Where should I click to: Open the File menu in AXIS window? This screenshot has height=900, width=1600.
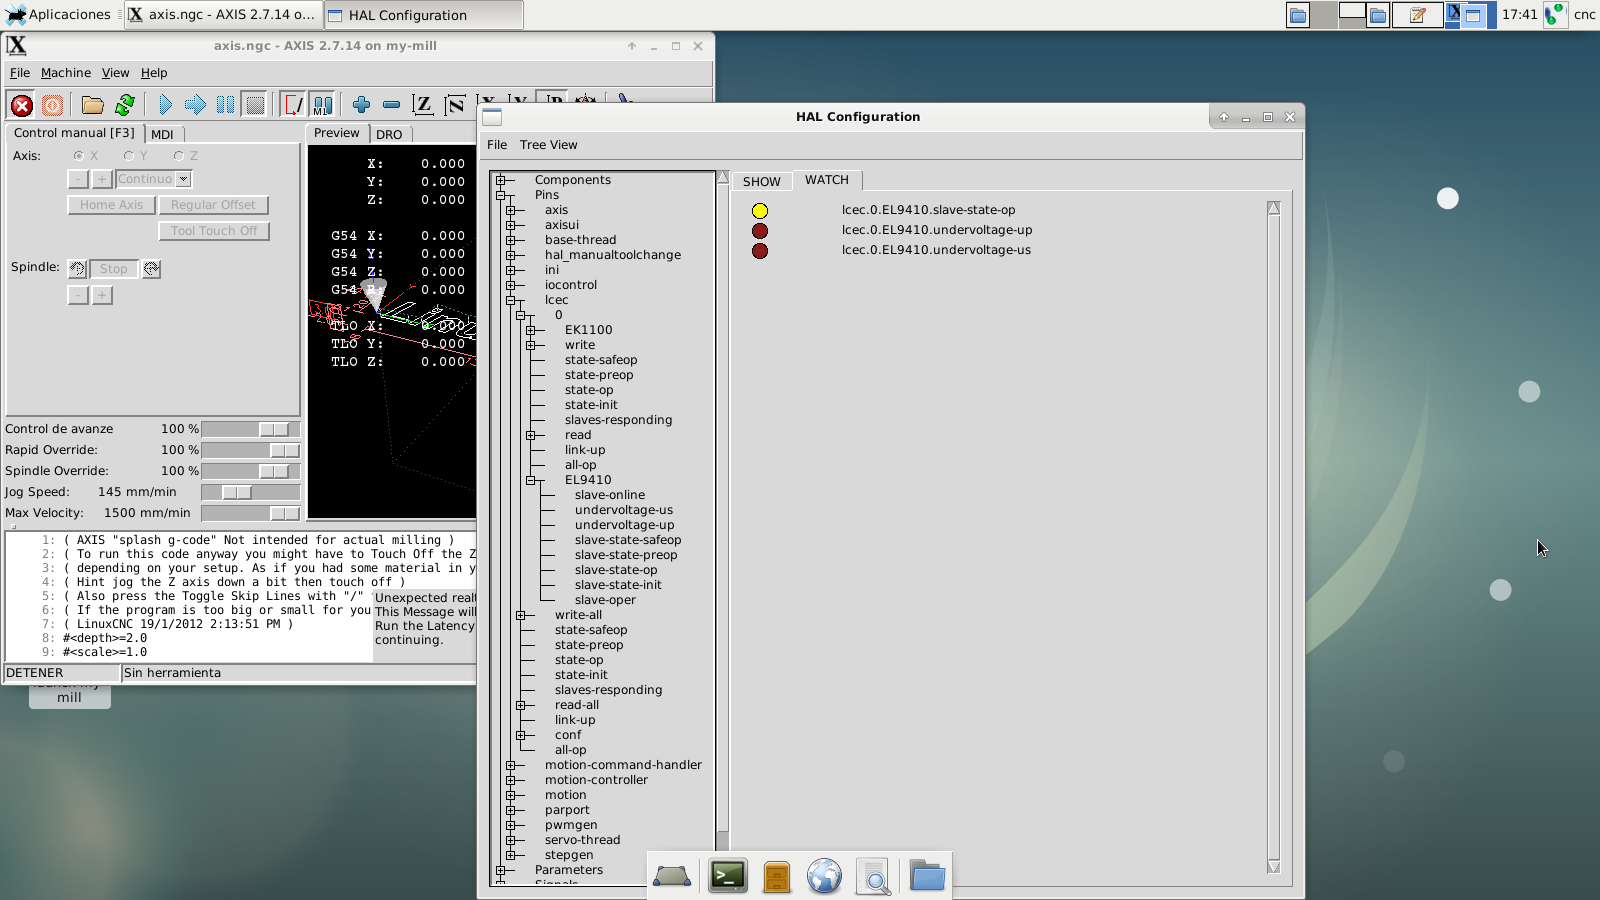(x=20, y=73)
